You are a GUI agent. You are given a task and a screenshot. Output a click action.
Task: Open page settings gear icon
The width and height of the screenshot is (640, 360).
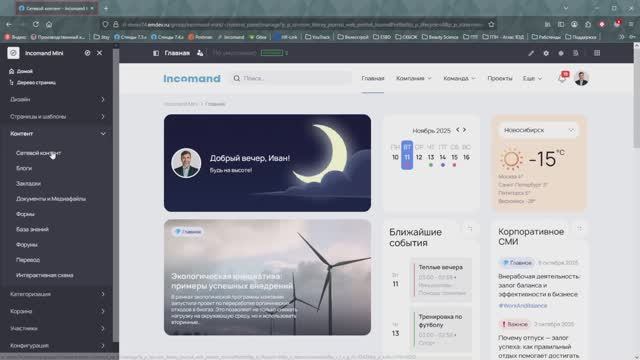pyautogui.click(x=546, y=53)
